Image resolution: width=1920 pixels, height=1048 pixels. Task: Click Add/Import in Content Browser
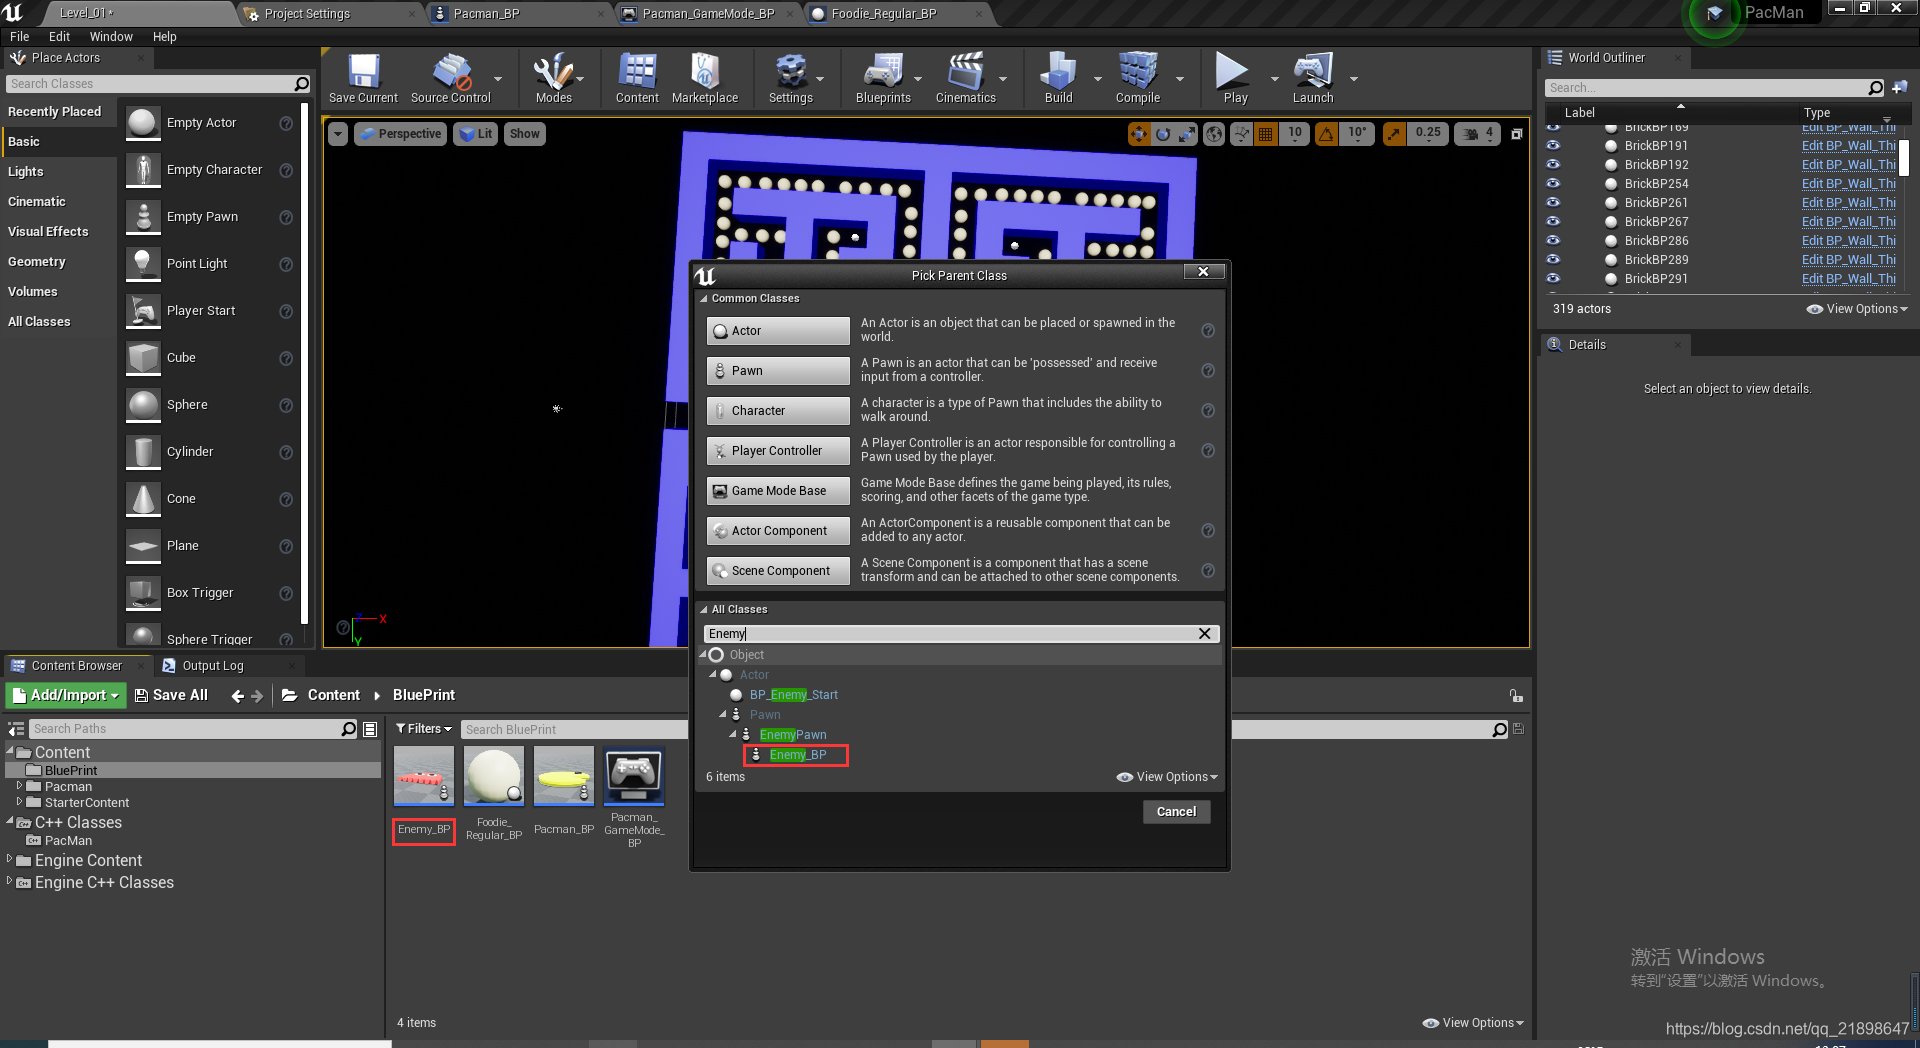[65, 695]
